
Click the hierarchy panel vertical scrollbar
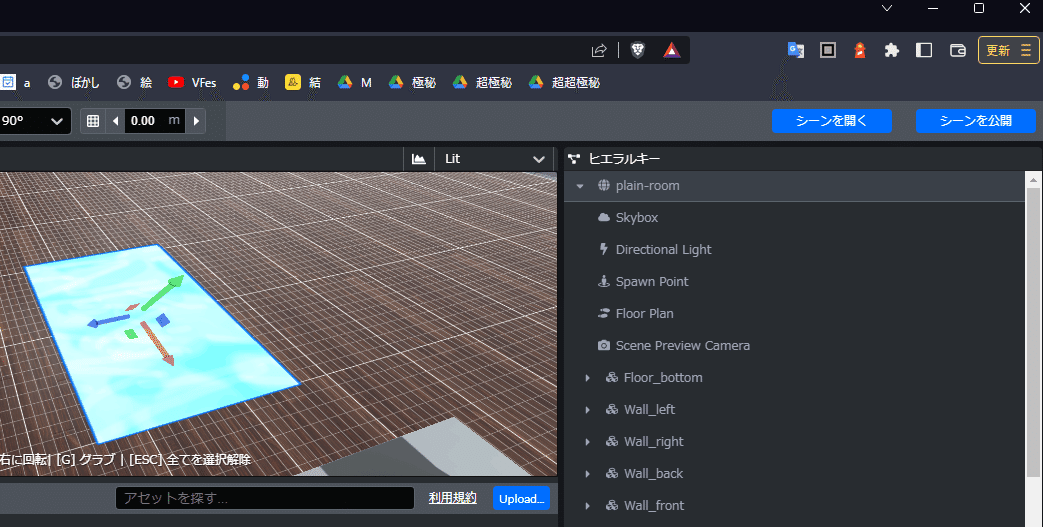click(x=1032, y=333)
